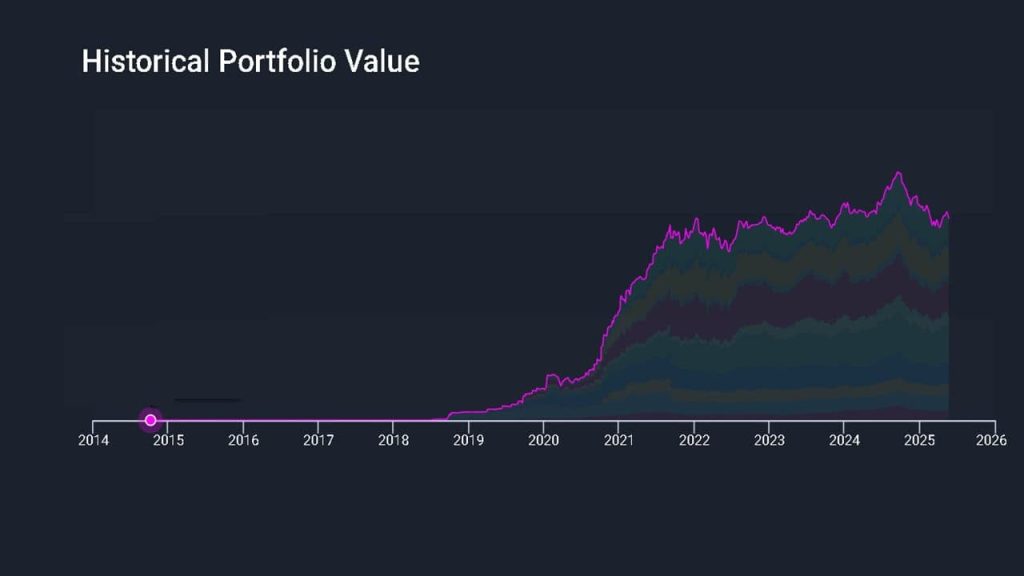This screenshot has height=576, width=1024.
Task: Click the 2026 label at axis end
Action: click(992, 440)
